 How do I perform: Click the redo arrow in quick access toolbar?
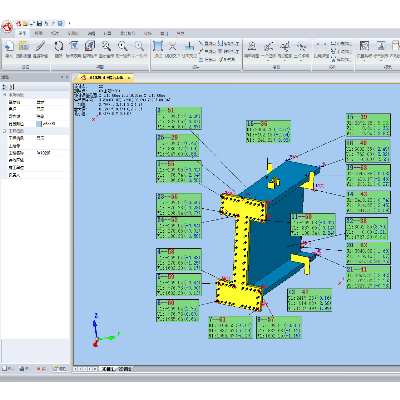pos(53,23)
